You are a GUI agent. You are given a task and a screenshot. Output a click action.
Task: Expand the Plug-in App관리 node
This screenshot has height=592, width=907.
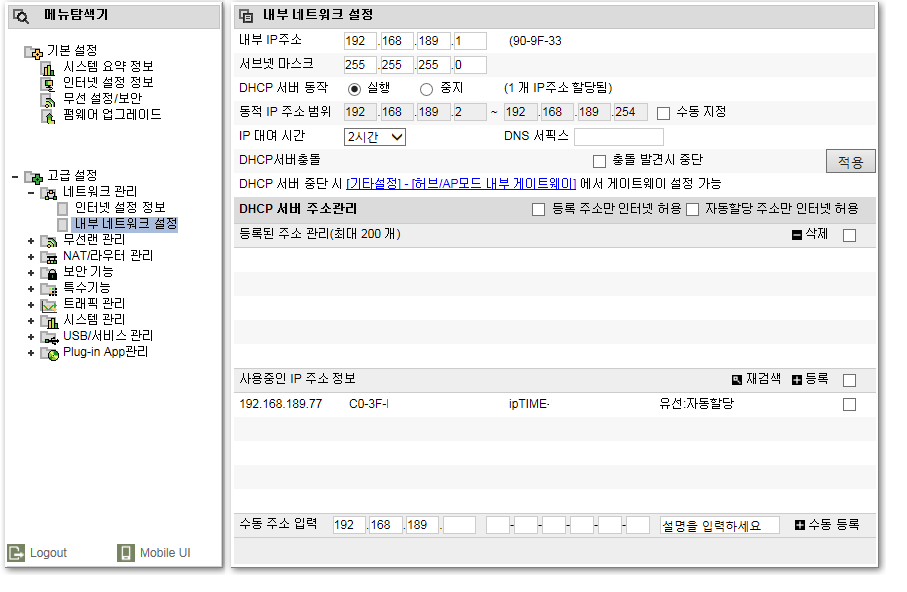tap(31, 354)
